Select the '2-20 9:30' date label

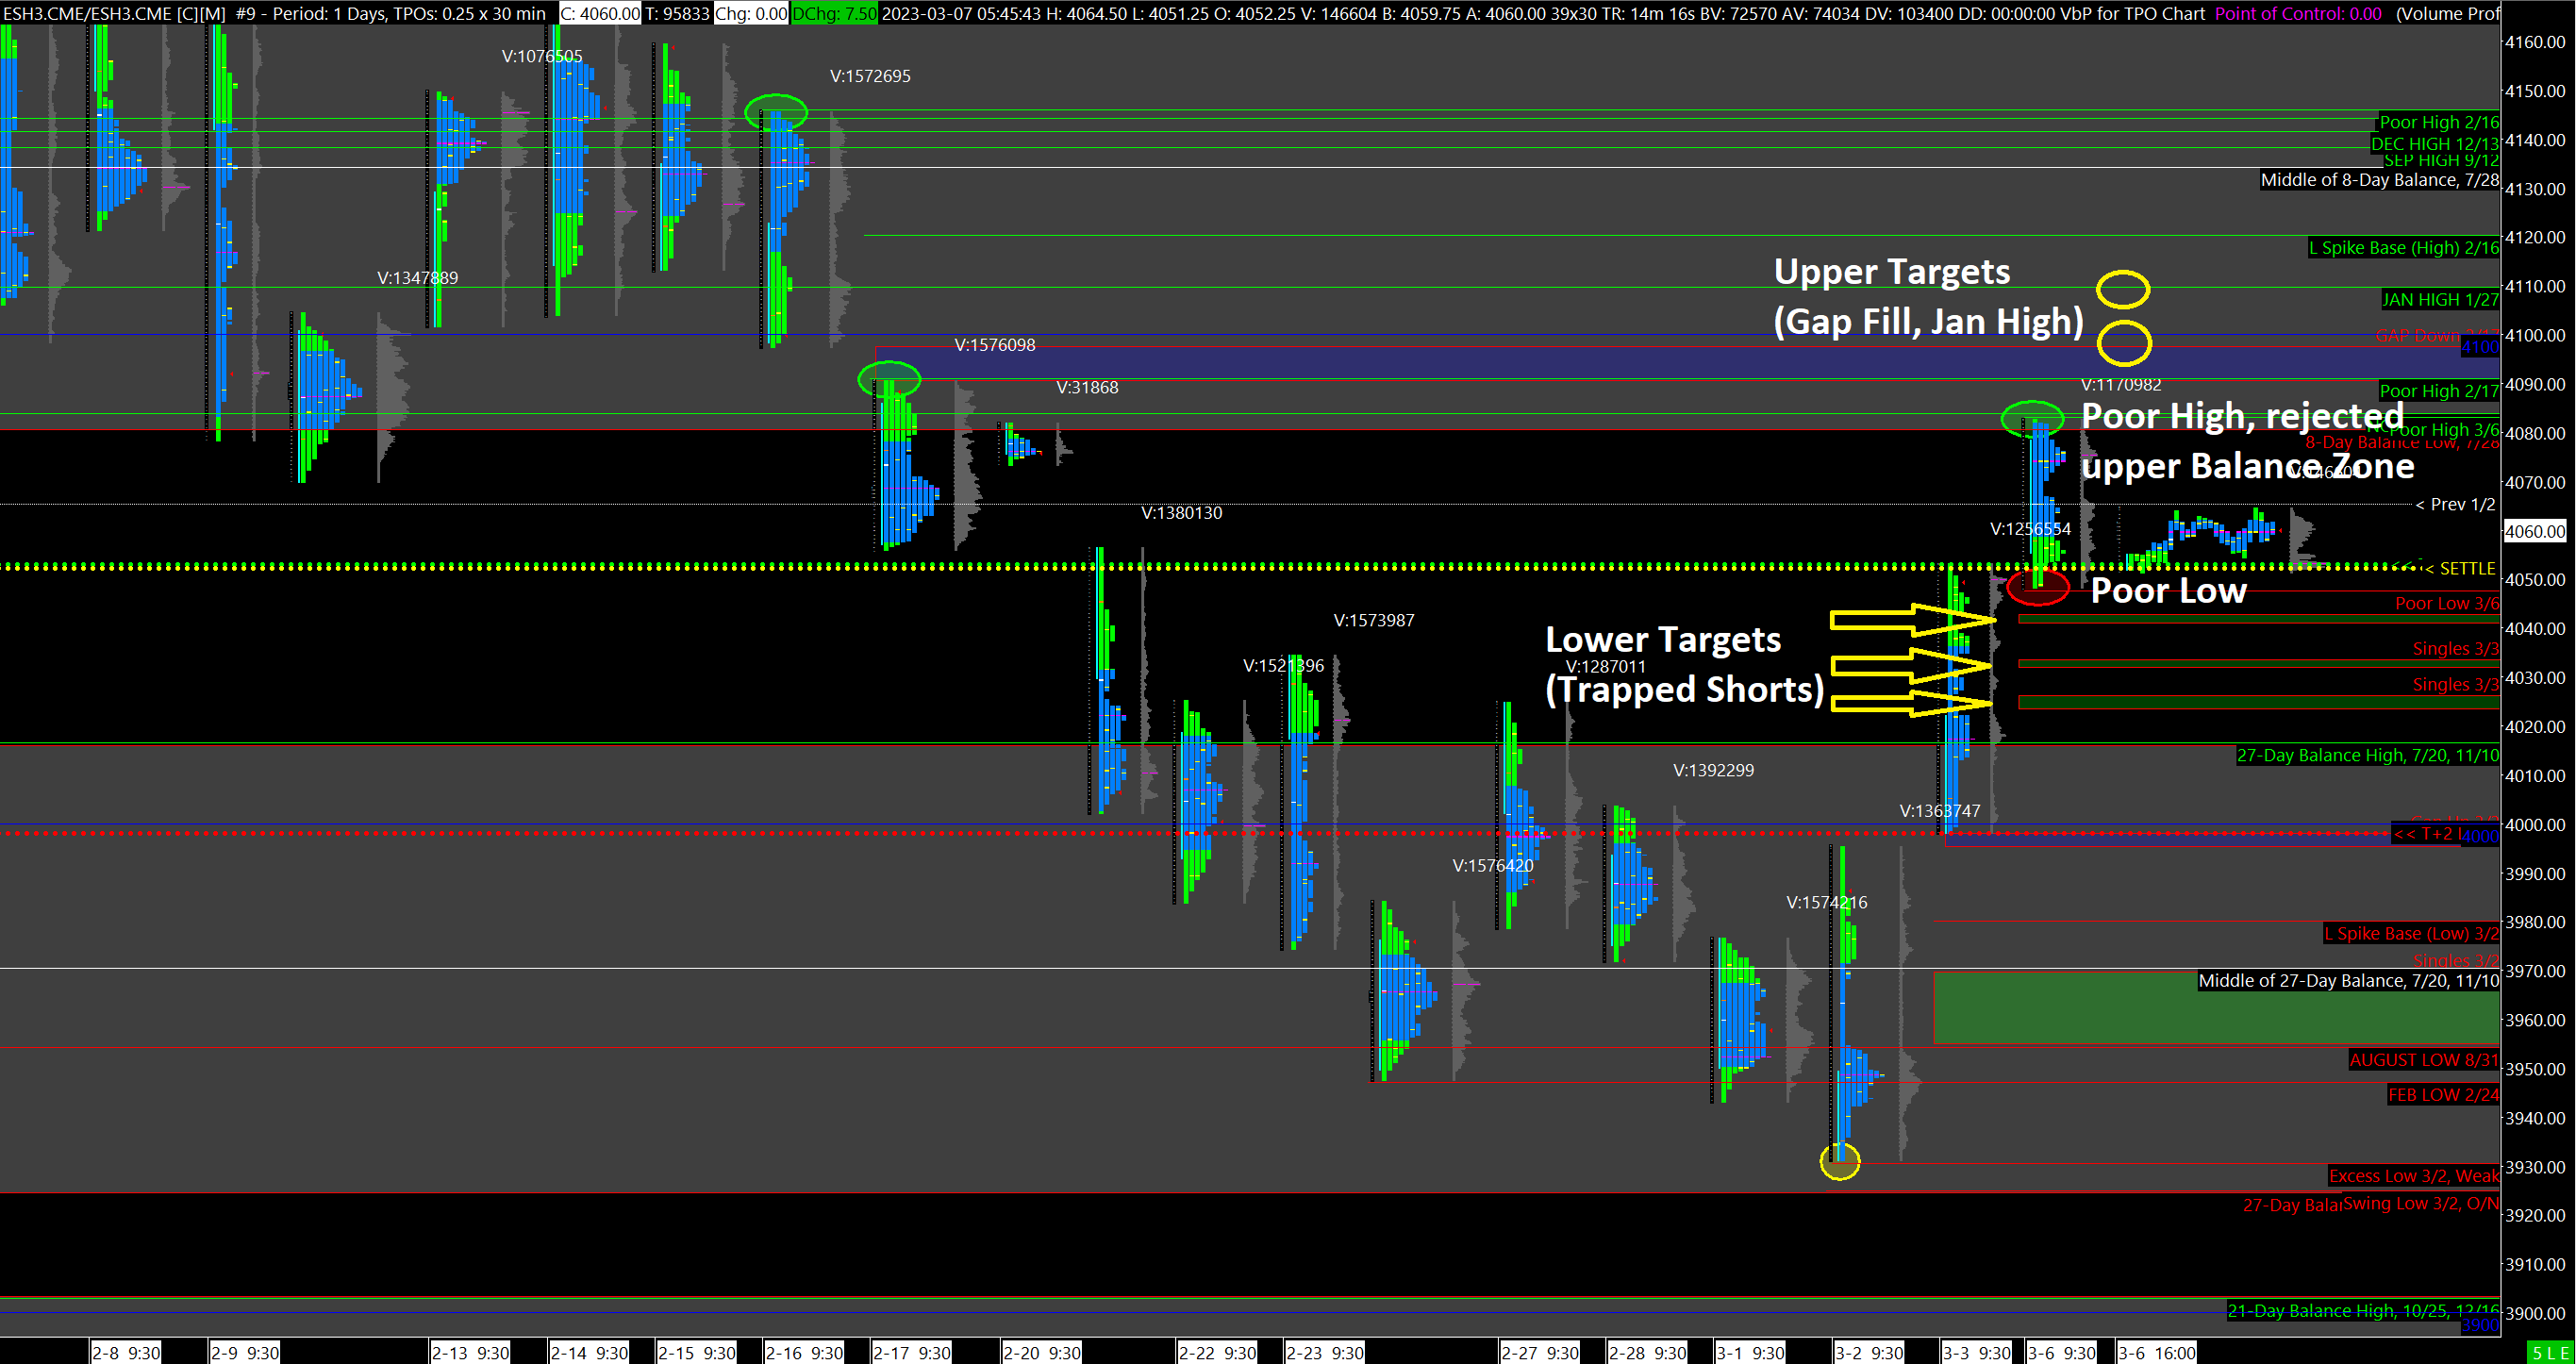pos(1041,1353)
